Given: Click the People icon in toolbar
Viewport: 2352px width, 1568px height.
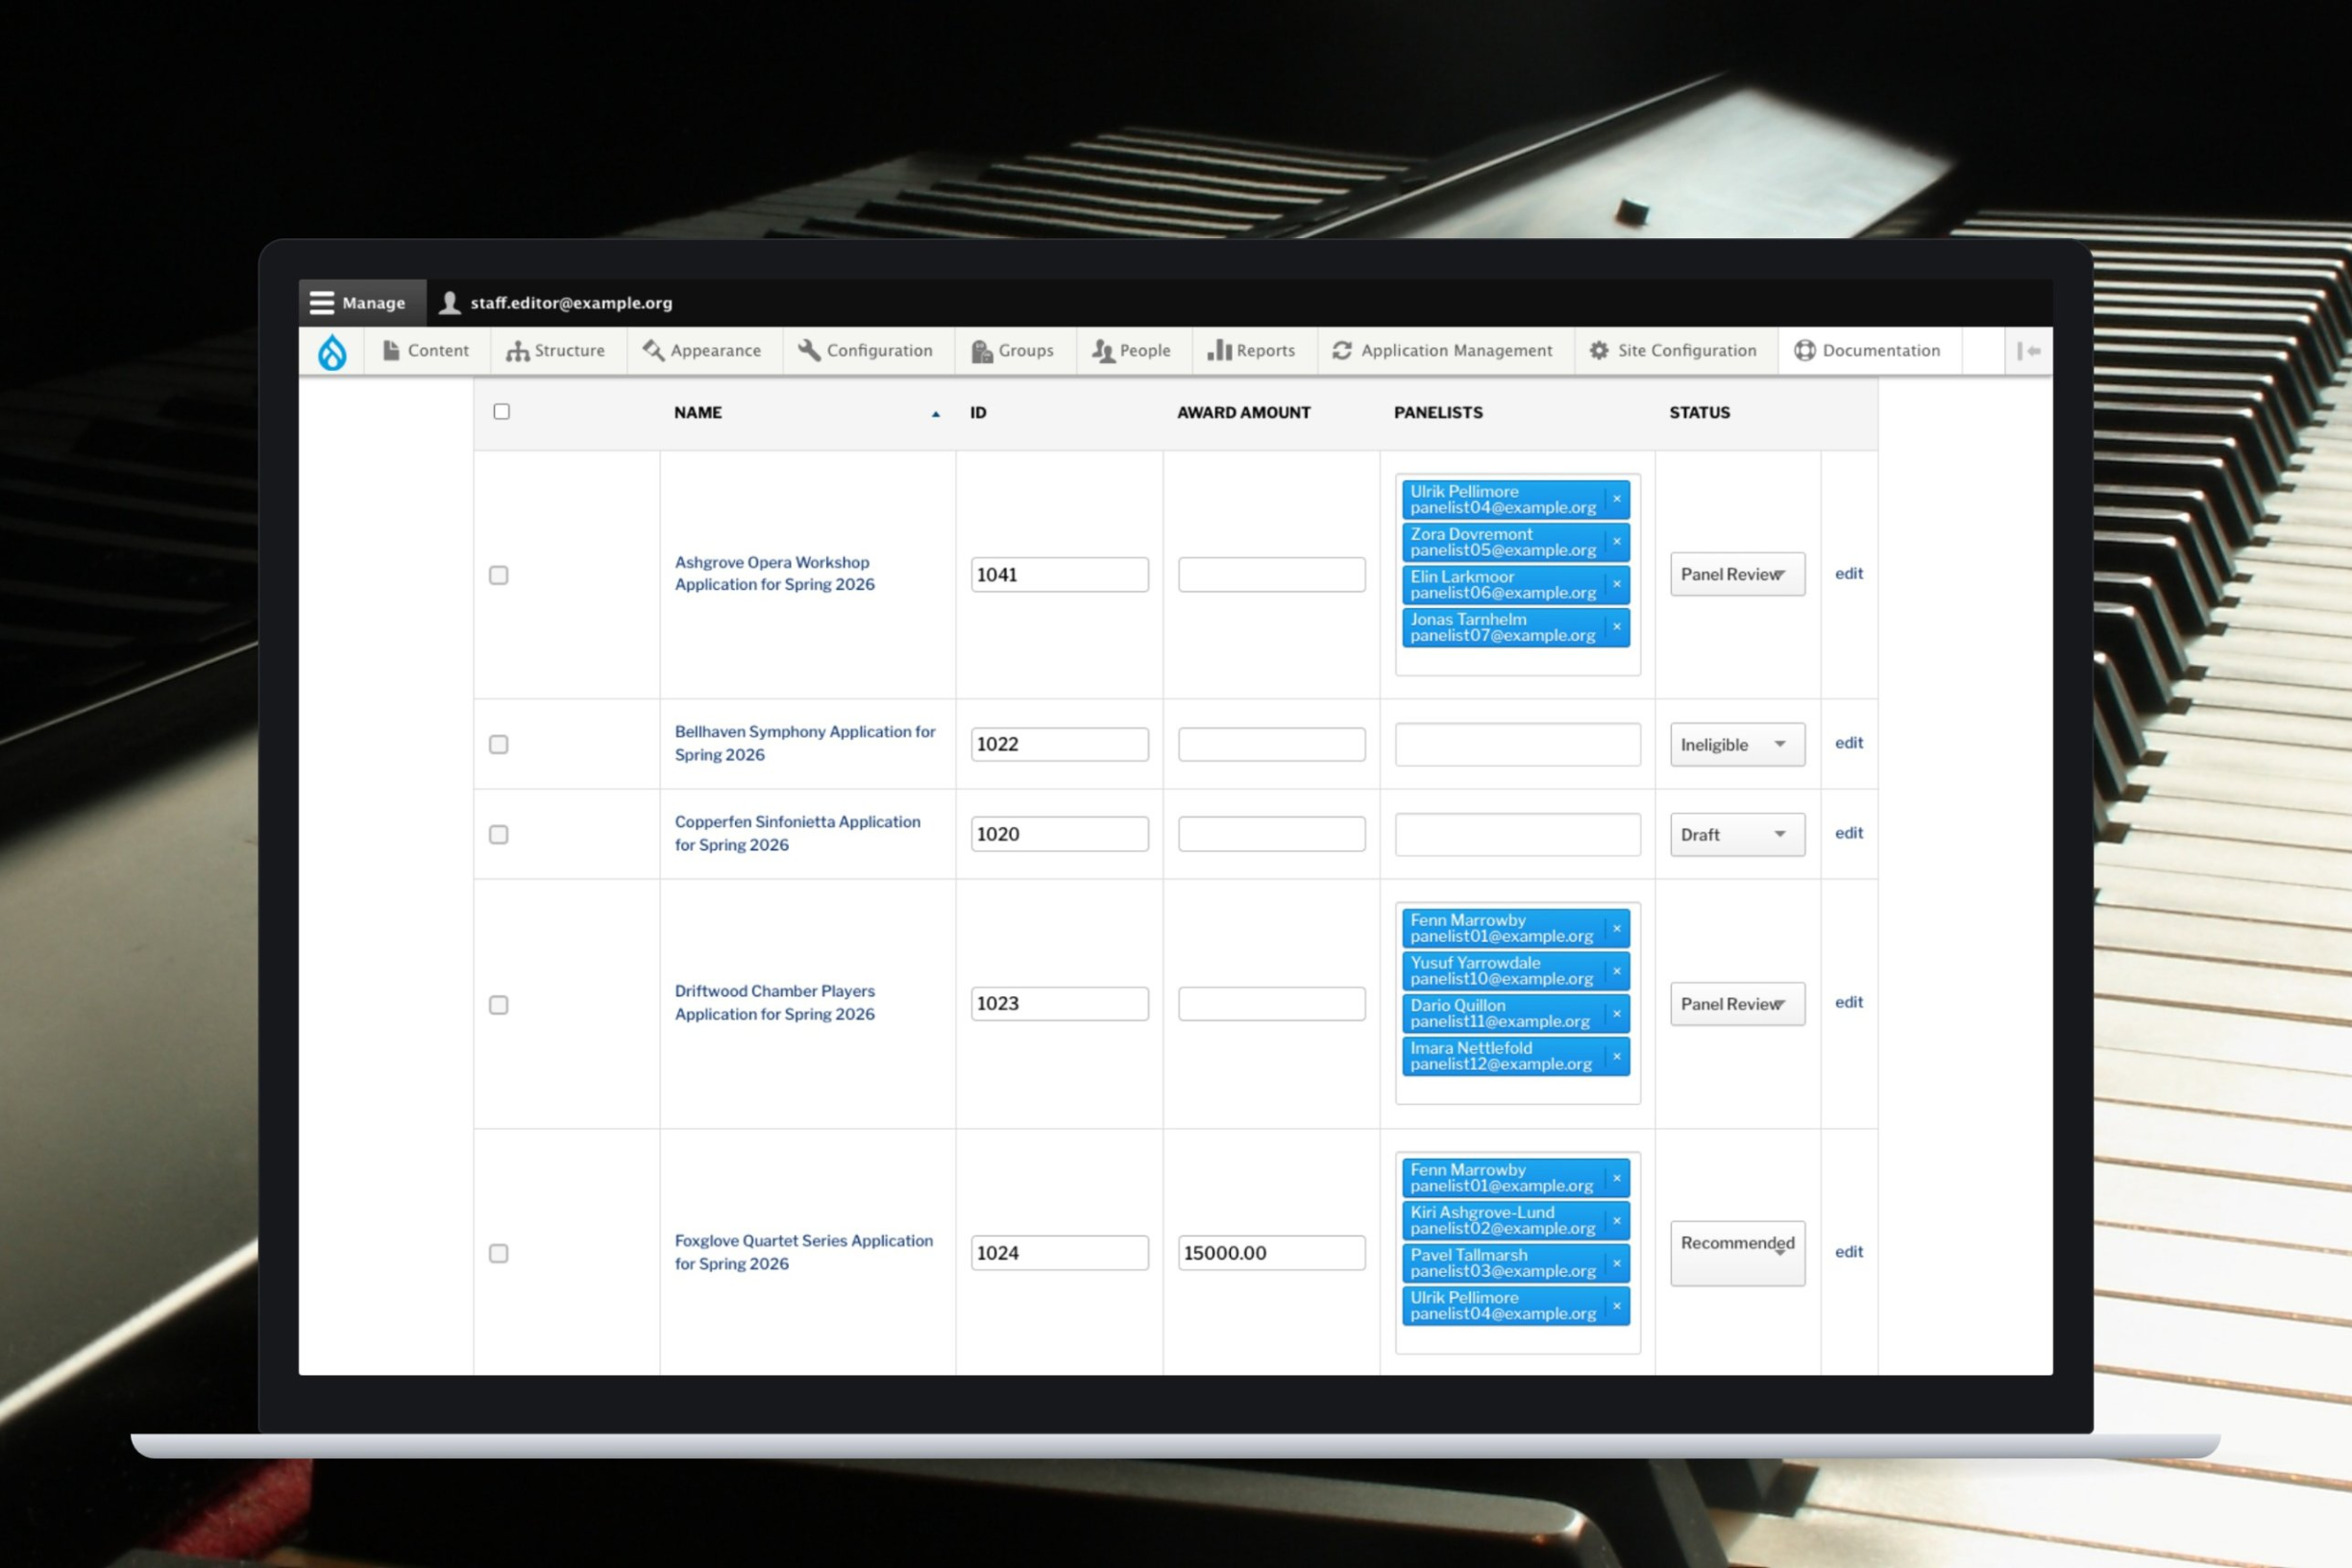Looking at the screenshot, I should pyautogui.click(x=1103, y=350).
